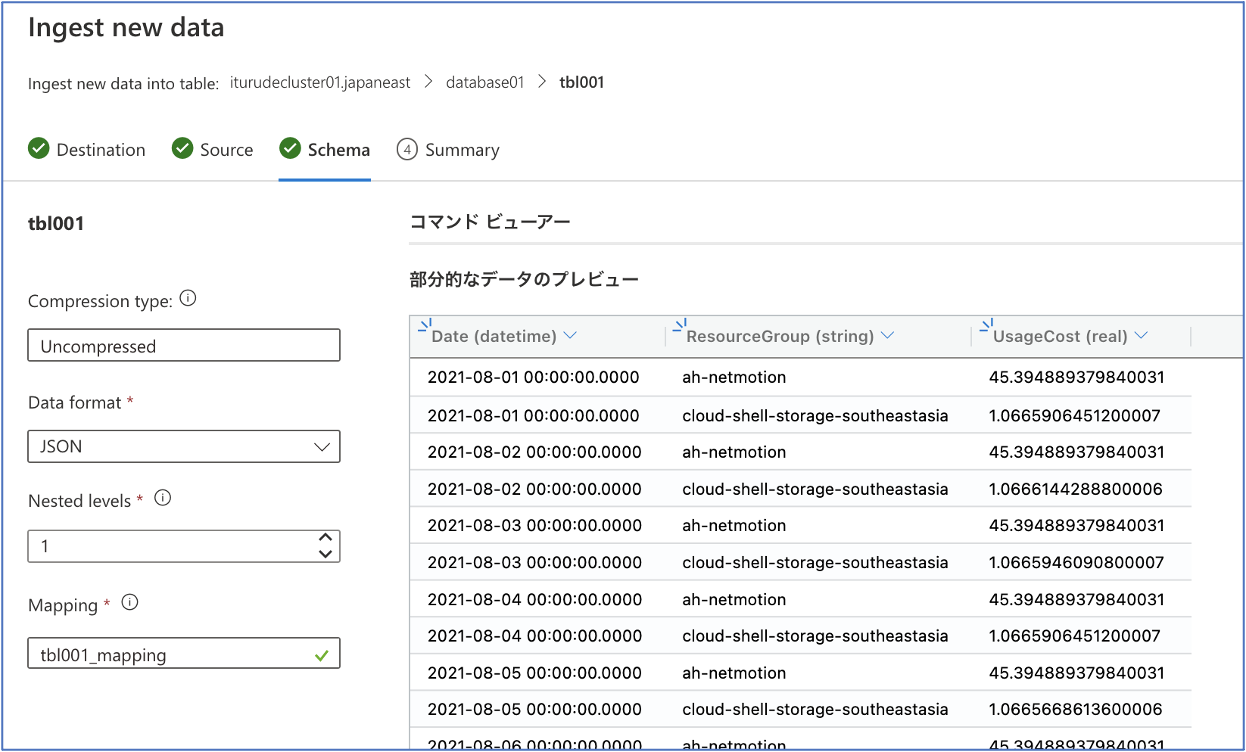Click breadcrumb chevron before database01
The height and width of the screenshot is (752, 1246).
click(x=428, y=83)
